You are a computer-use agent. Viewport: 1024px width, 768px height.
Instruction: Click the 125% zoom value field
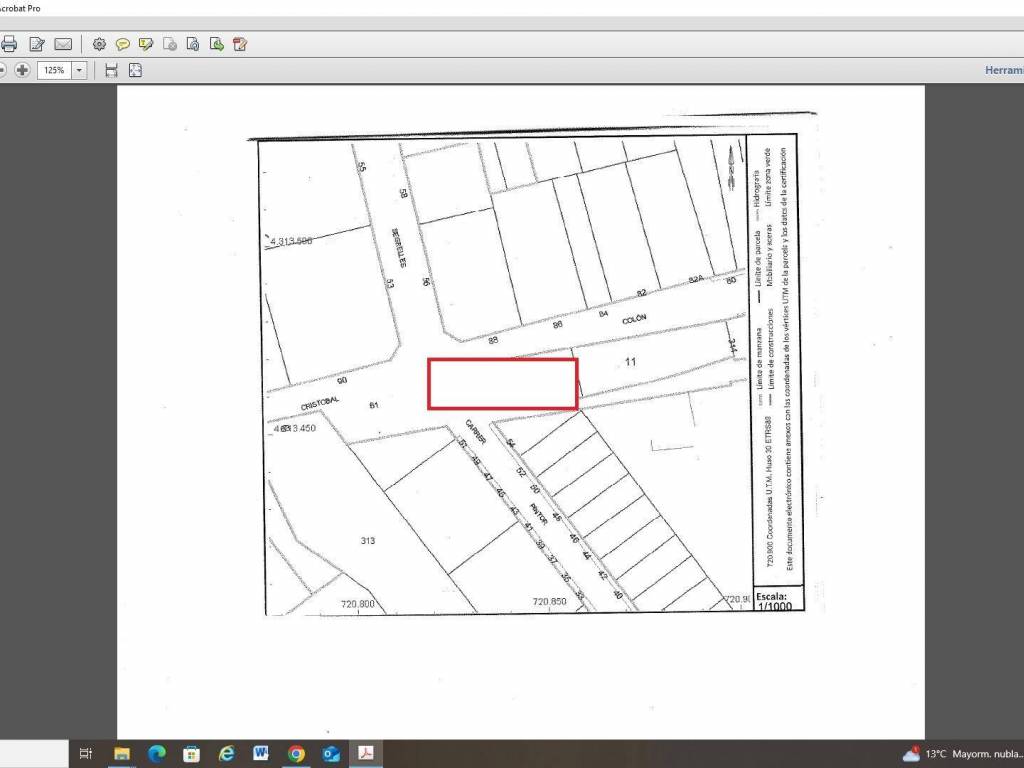coord(53,70)
